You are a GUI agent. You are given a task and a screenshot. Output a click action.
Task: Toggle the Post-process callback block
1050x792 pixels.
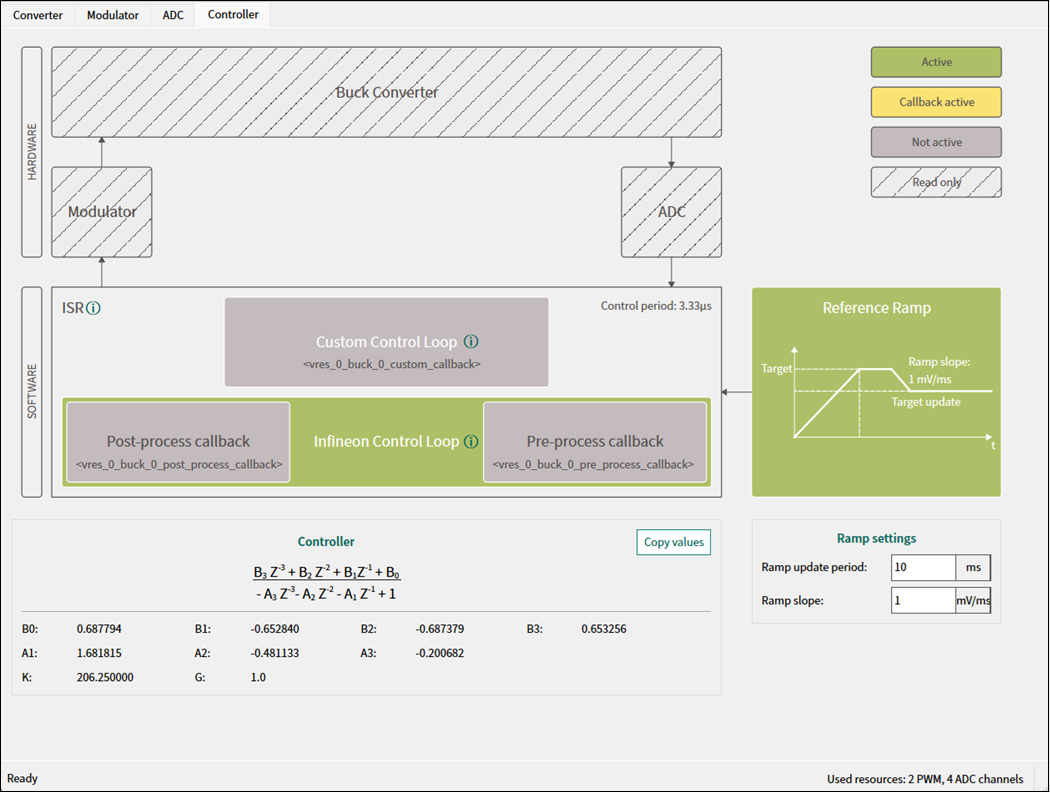[178, 442]
